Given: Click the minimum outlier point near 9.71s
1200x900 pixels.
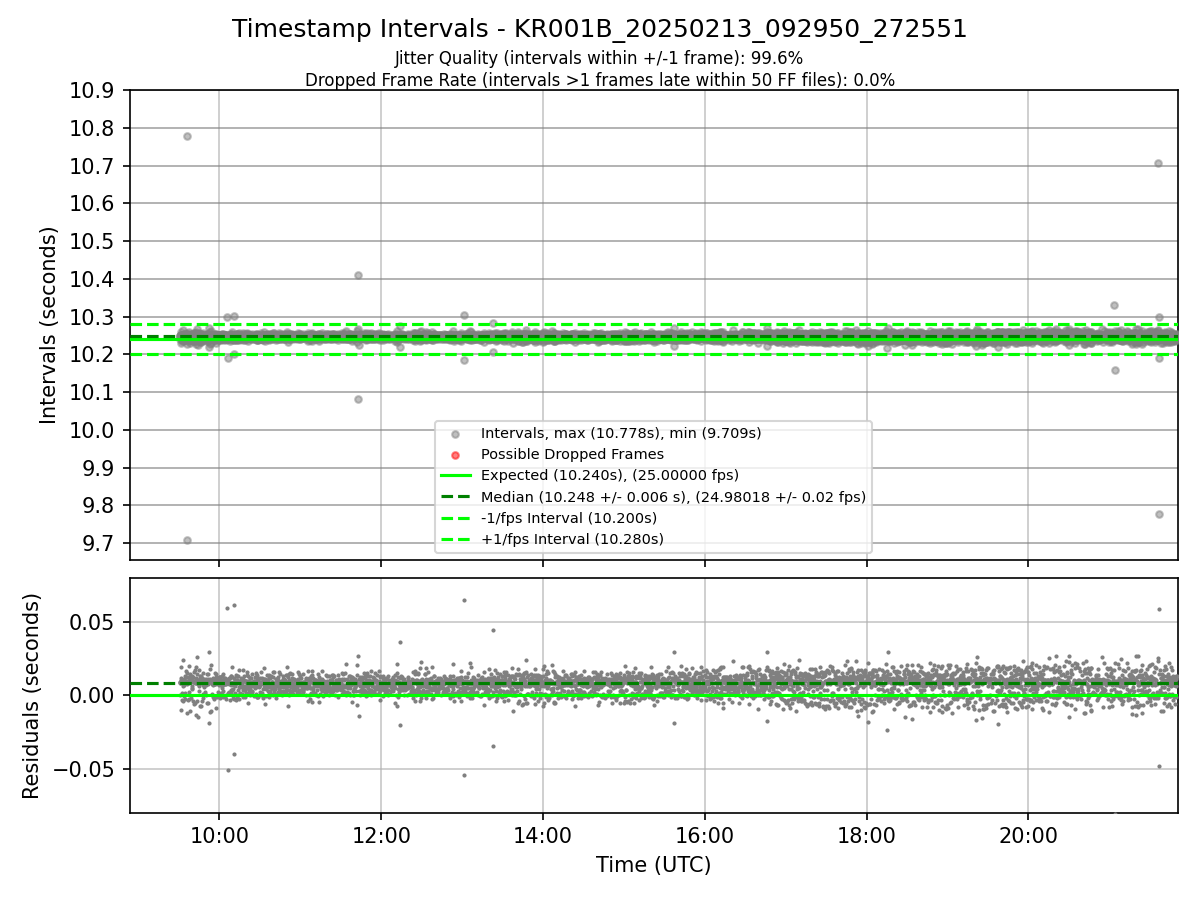Looking at the screenshot, I should coord(187,540).
